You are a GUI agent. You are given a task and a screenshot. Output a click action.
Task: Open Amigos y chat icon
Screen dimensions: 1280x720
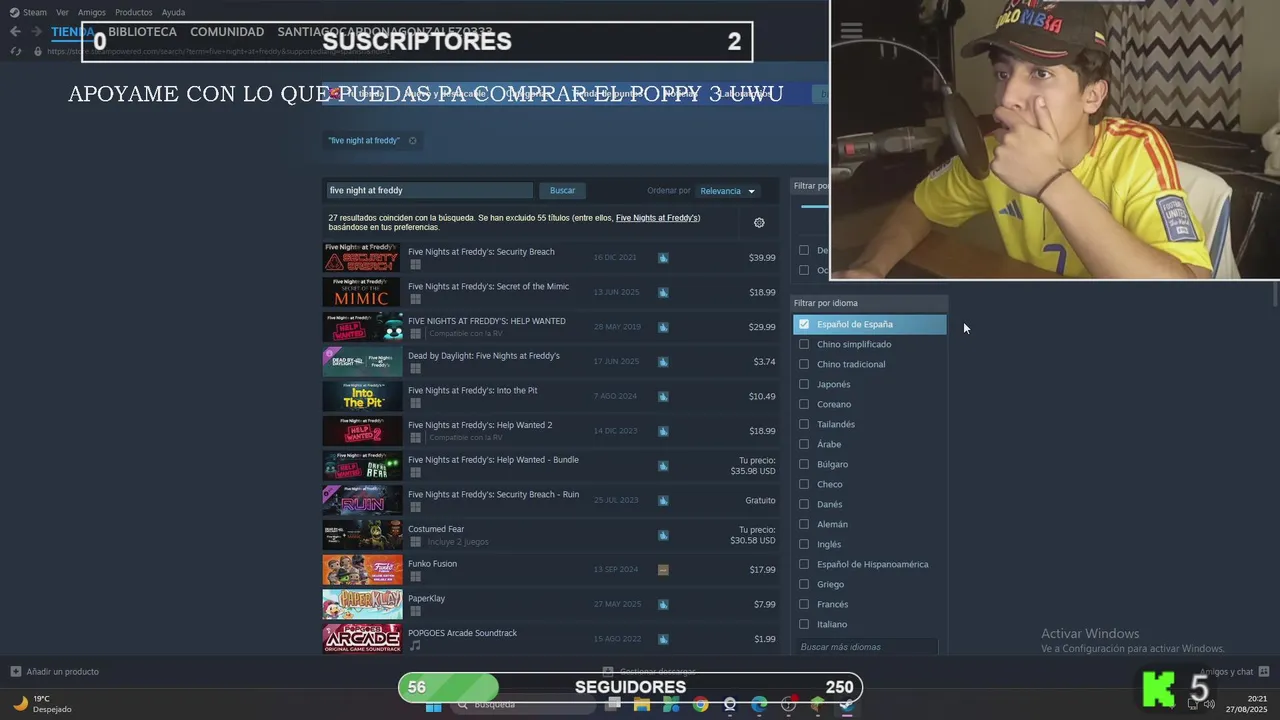pos(1264,672)
